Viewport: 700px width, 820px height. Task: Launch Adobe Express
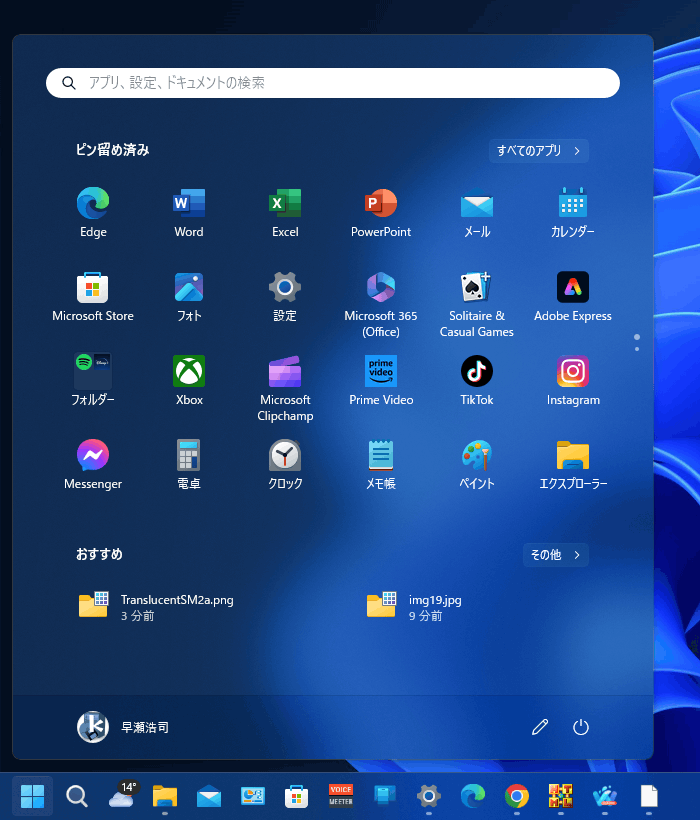click(572, 297)
